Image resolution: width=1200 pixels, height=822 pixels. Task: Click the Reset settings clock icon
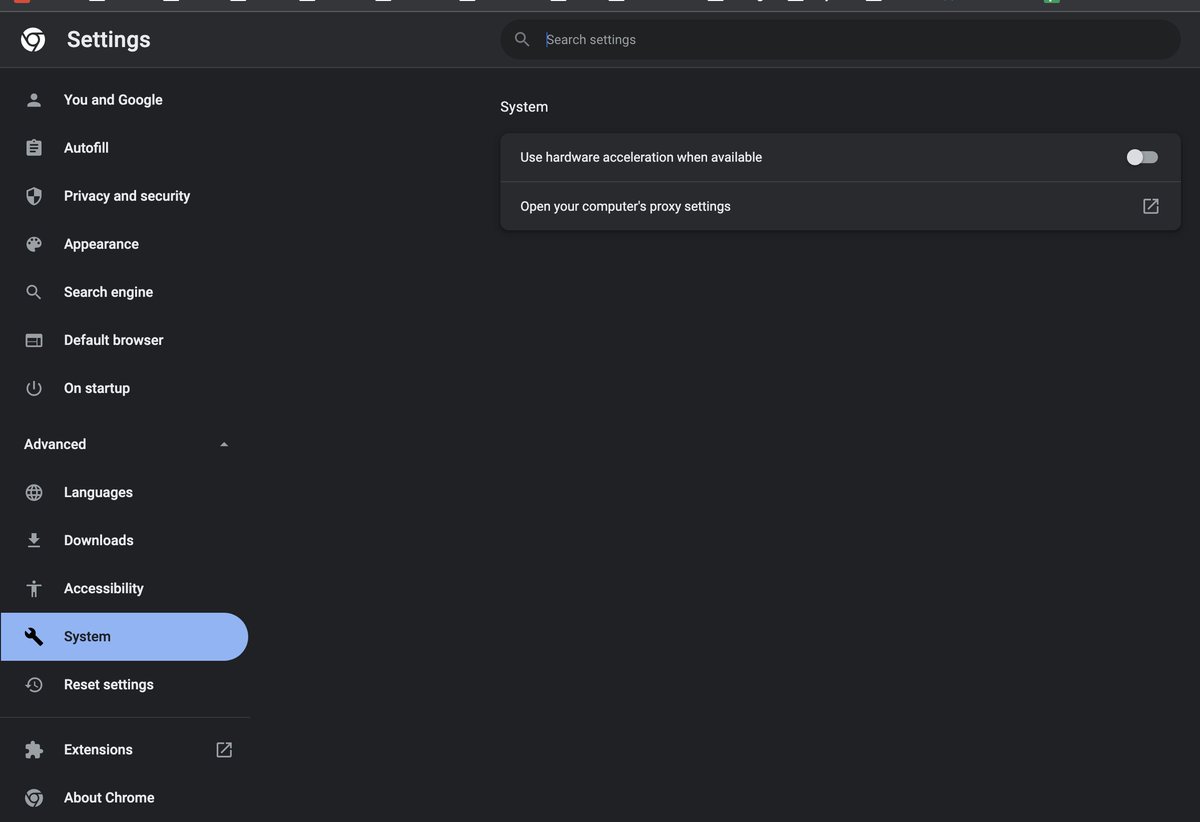33,684
